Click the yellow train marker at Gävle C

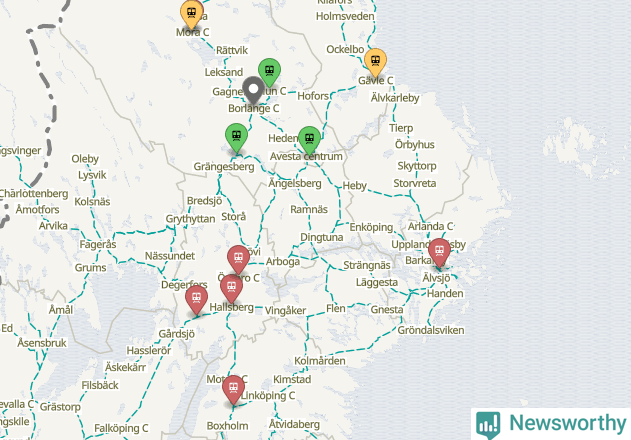pyautogui.click(x=375, y=63)
